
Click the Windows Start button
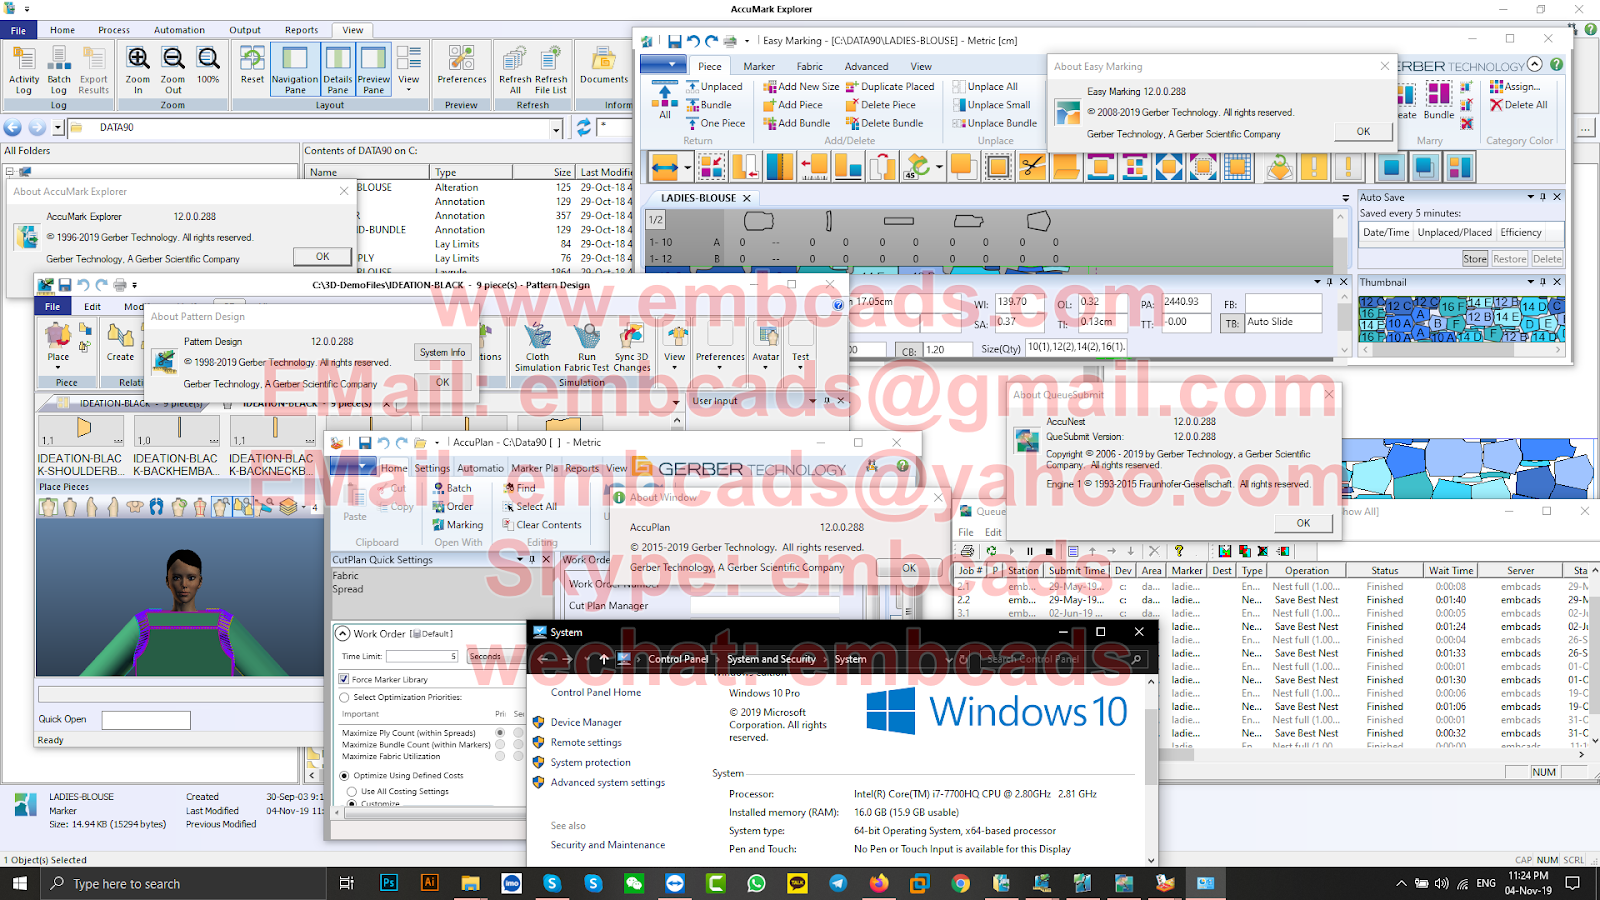(x=19, y=883)
